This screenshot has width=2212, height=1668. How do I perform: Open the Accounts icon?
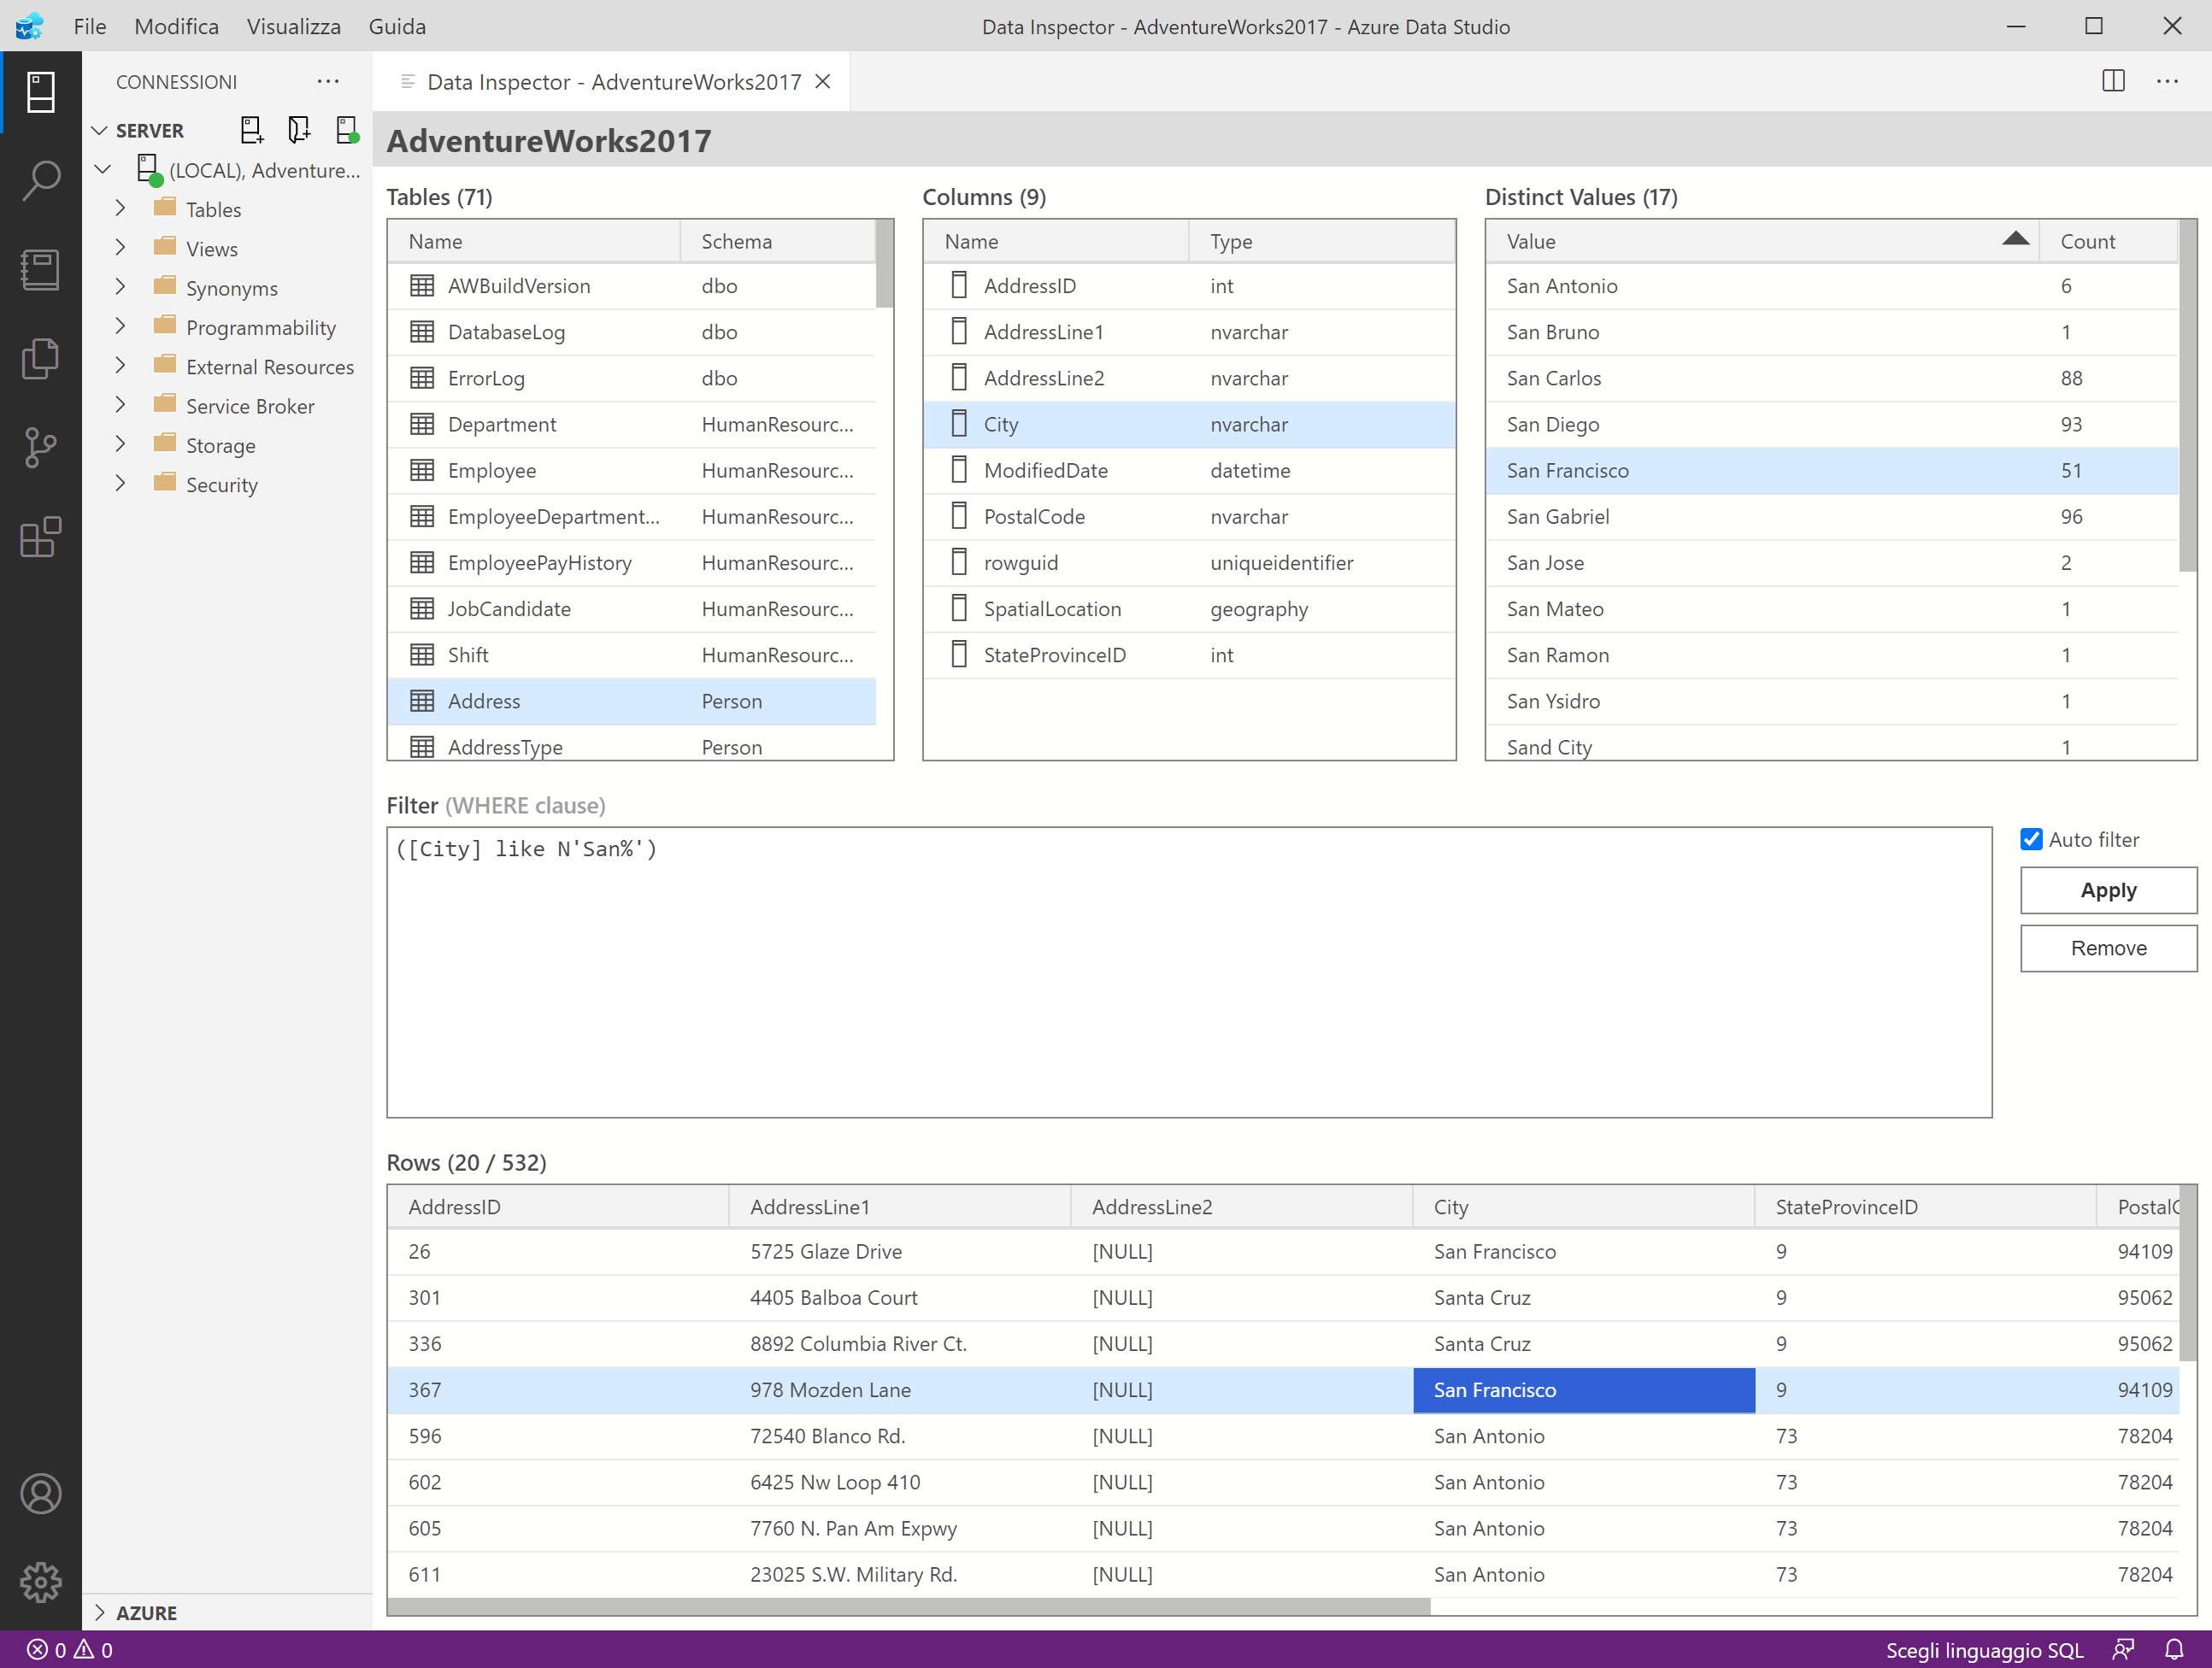pyautogui.click(x=40, y=1493)
